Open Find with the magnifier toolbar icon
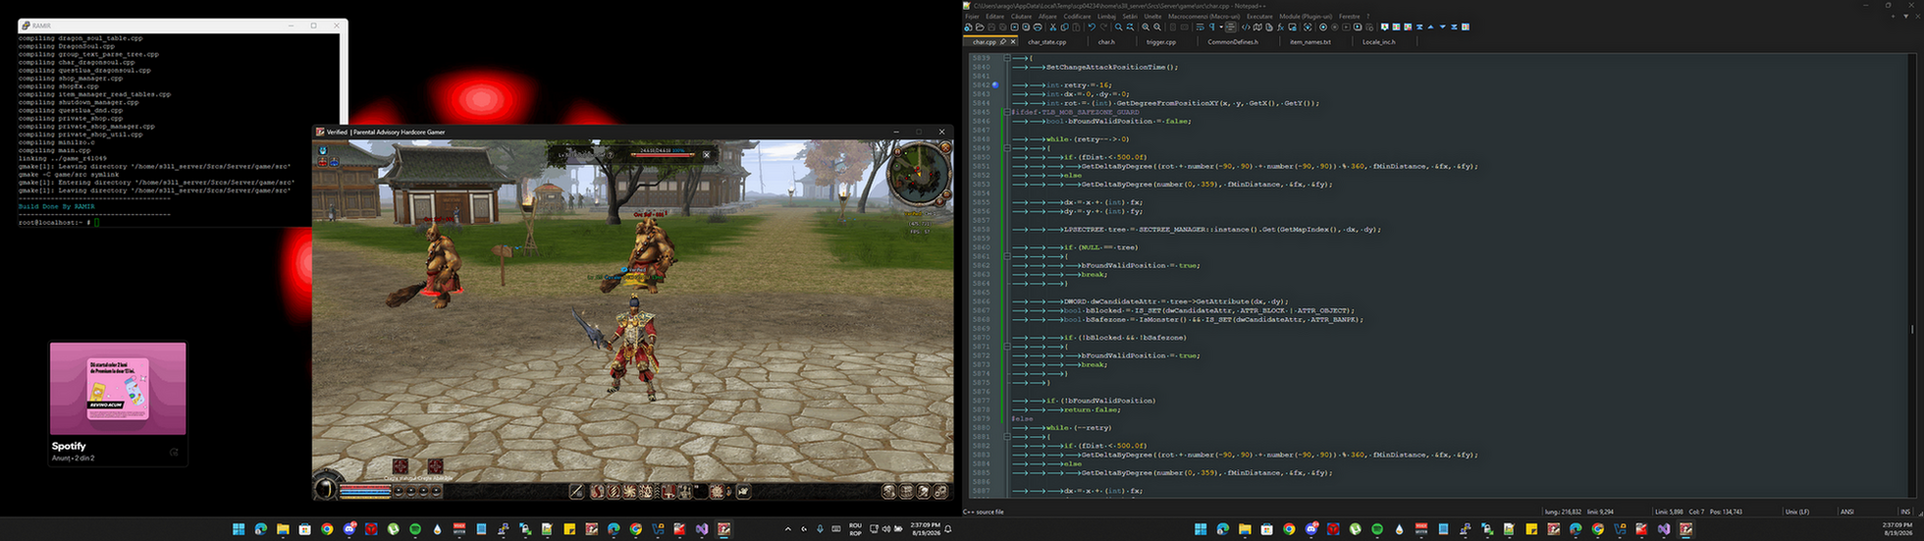Screen dimensions: 1924x541 (1118, 27)
